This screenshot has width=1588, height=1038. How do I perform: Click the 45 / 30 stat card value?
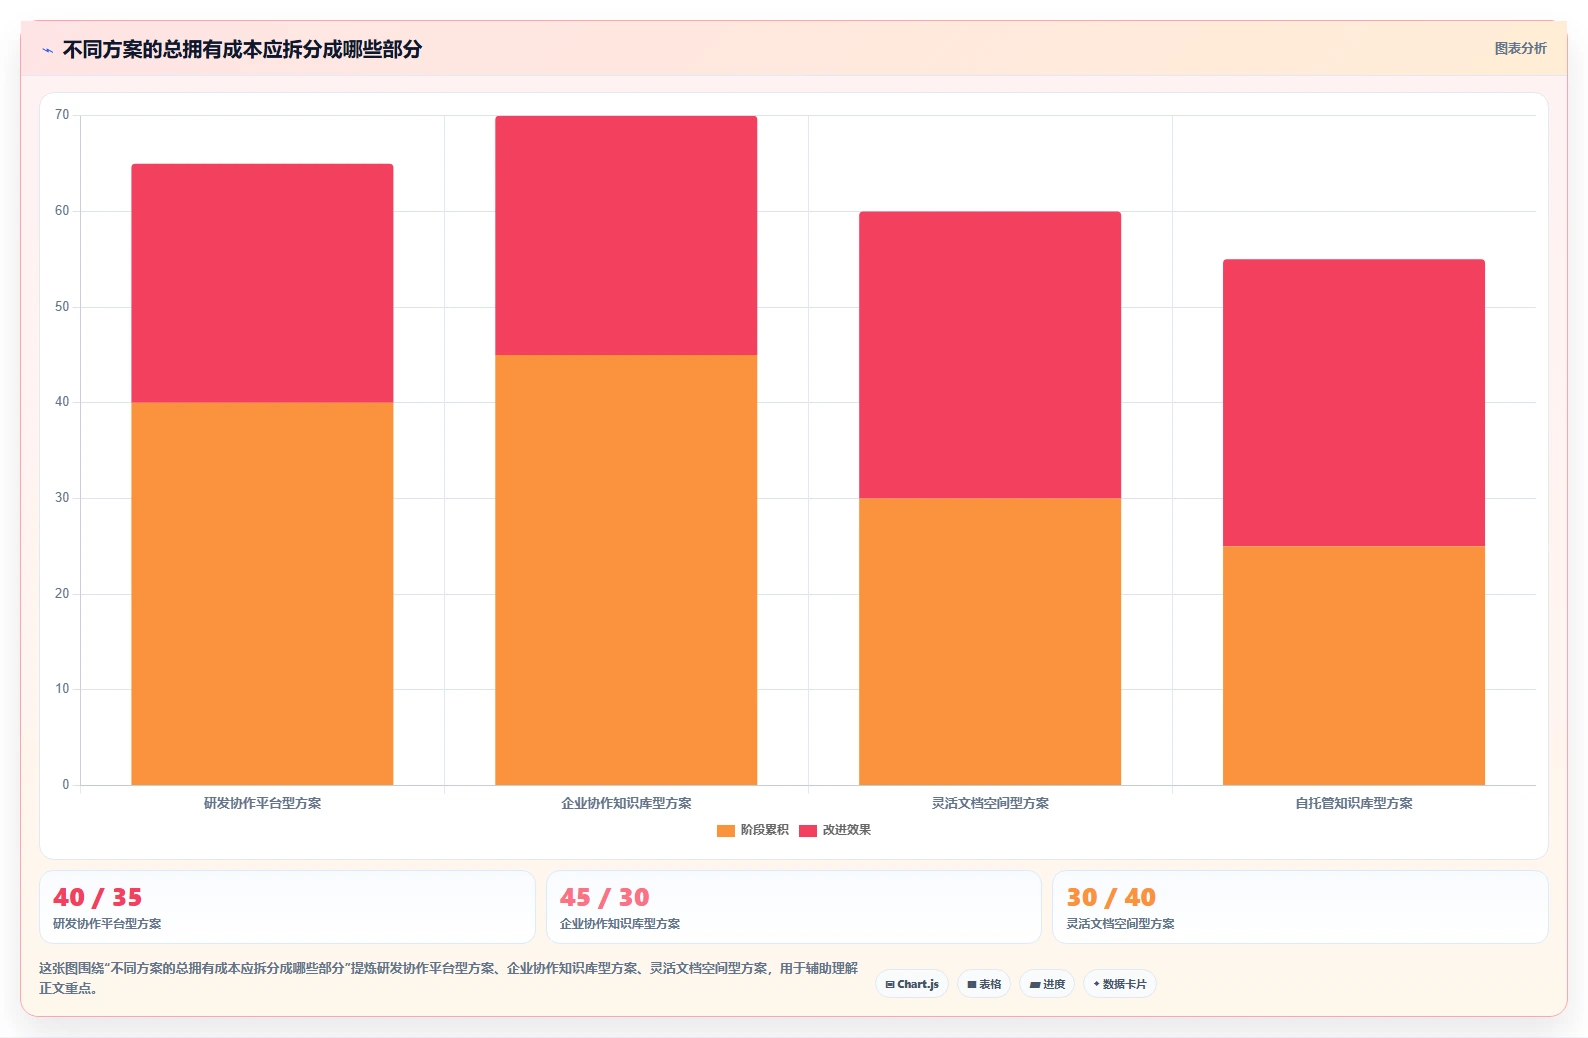coord(605,897)
